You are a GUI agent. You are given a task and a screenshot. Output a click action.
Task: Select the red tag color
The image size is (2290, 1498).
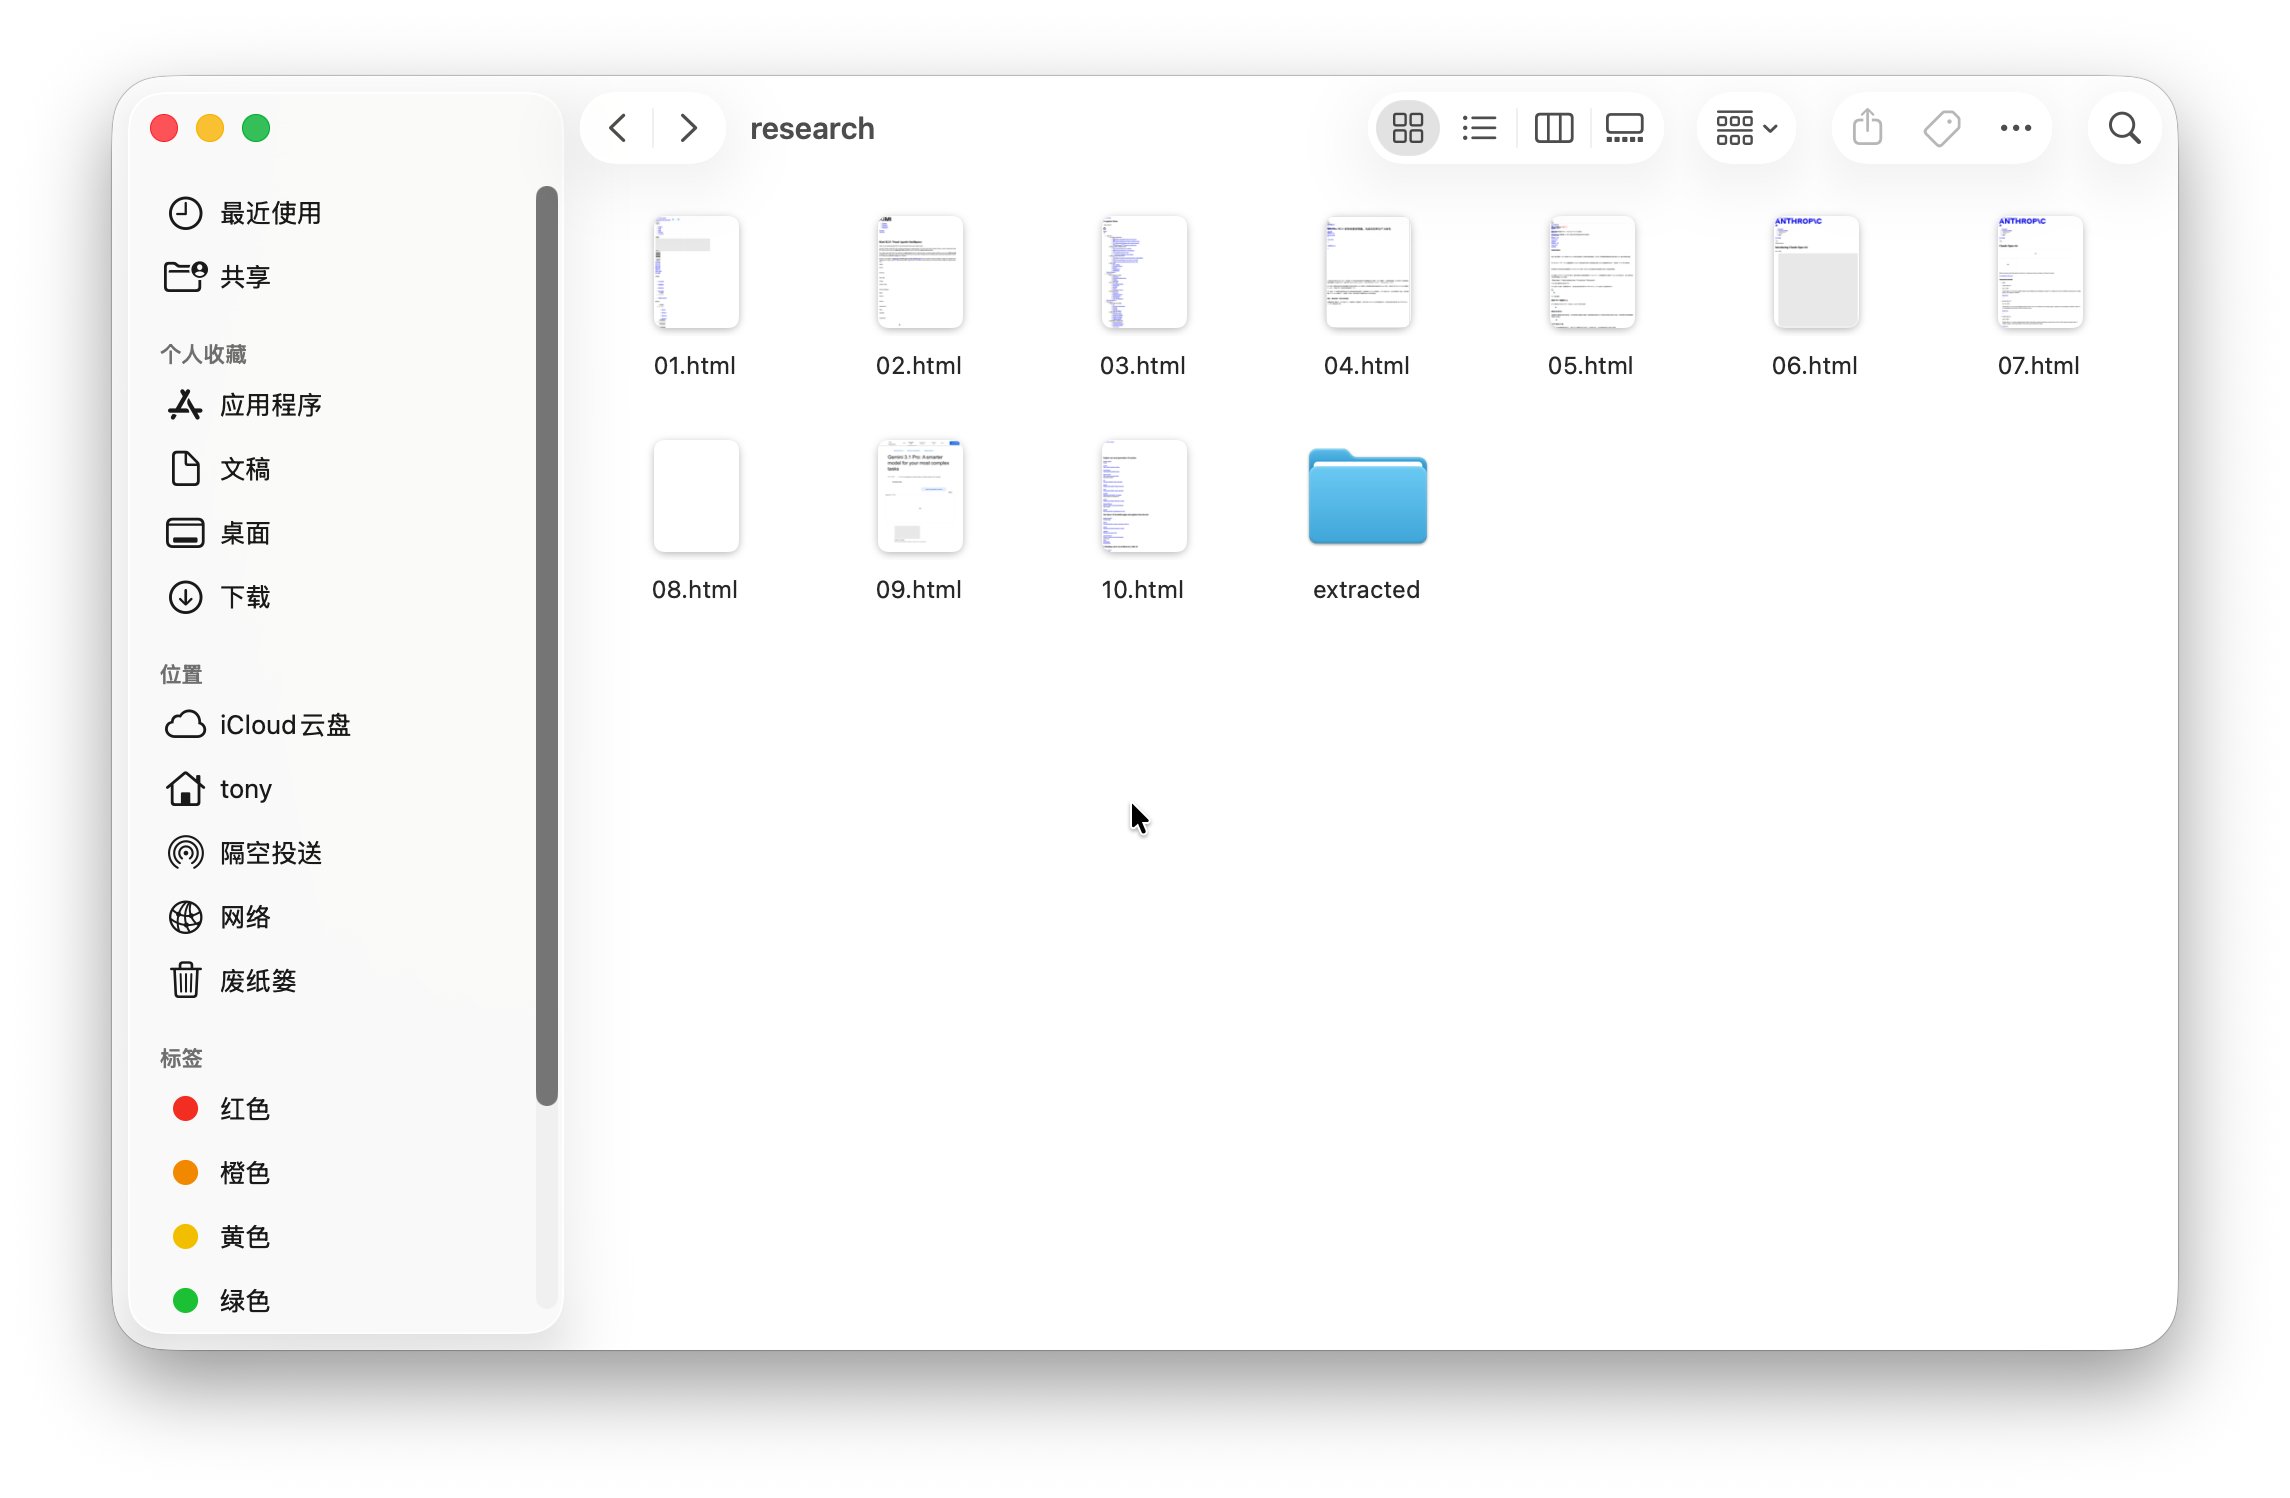pos(244,1109)
